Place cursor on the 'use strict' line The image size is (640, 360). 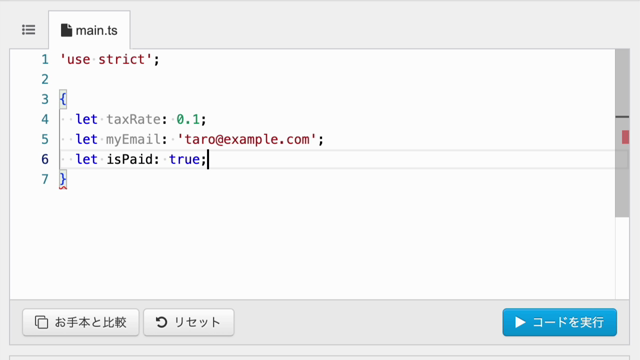click(109, 60)
